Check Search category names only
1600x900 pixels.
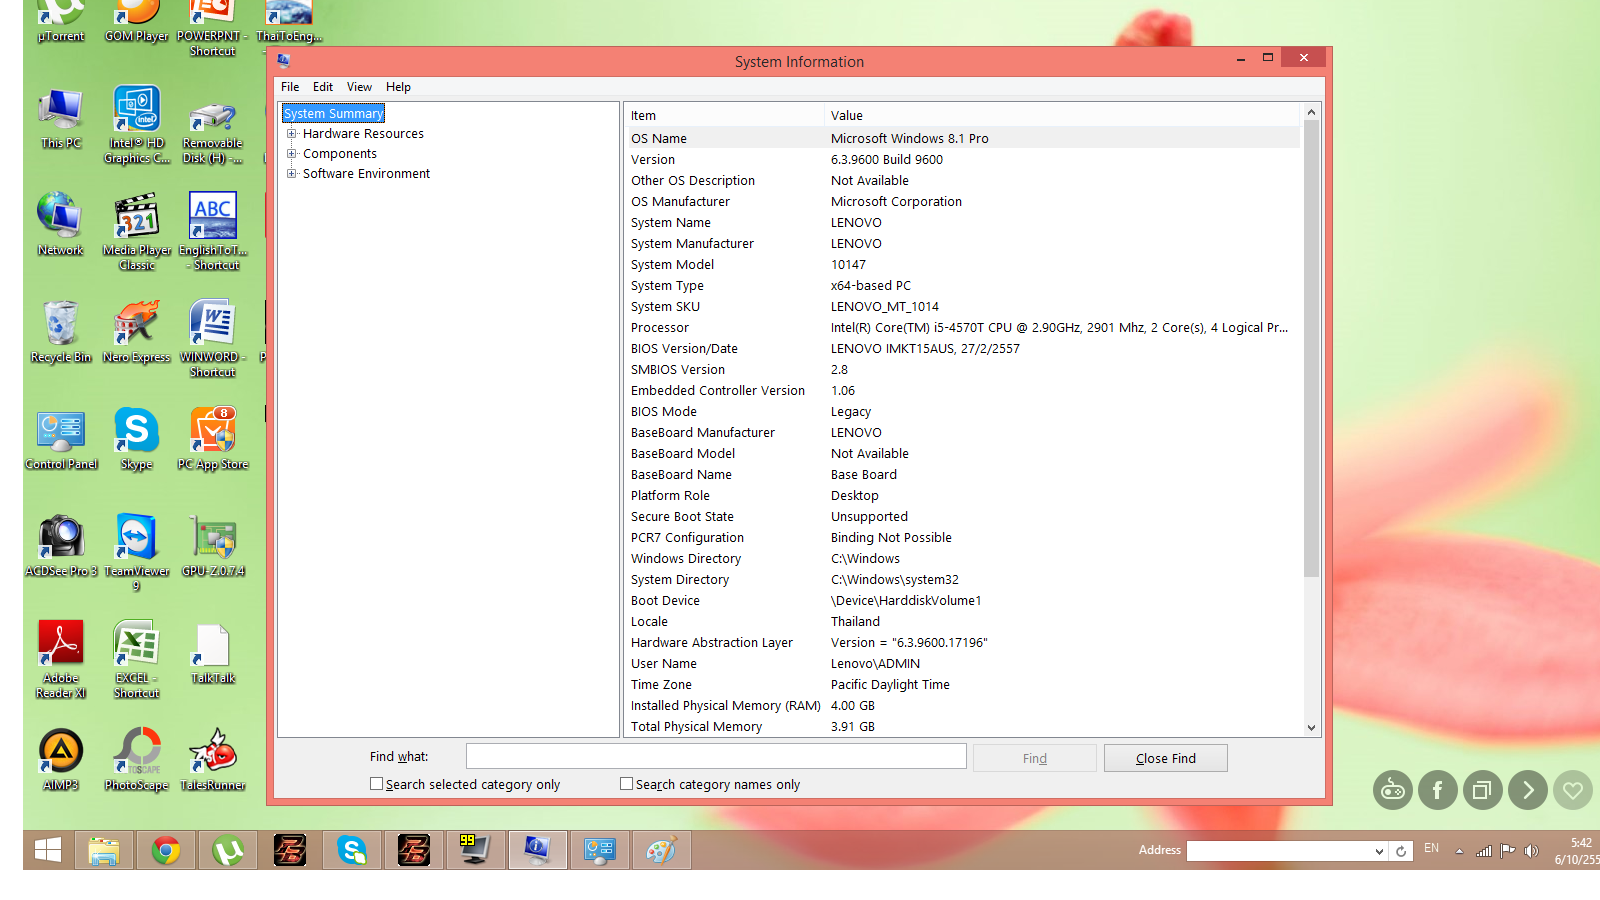[627, 784]
